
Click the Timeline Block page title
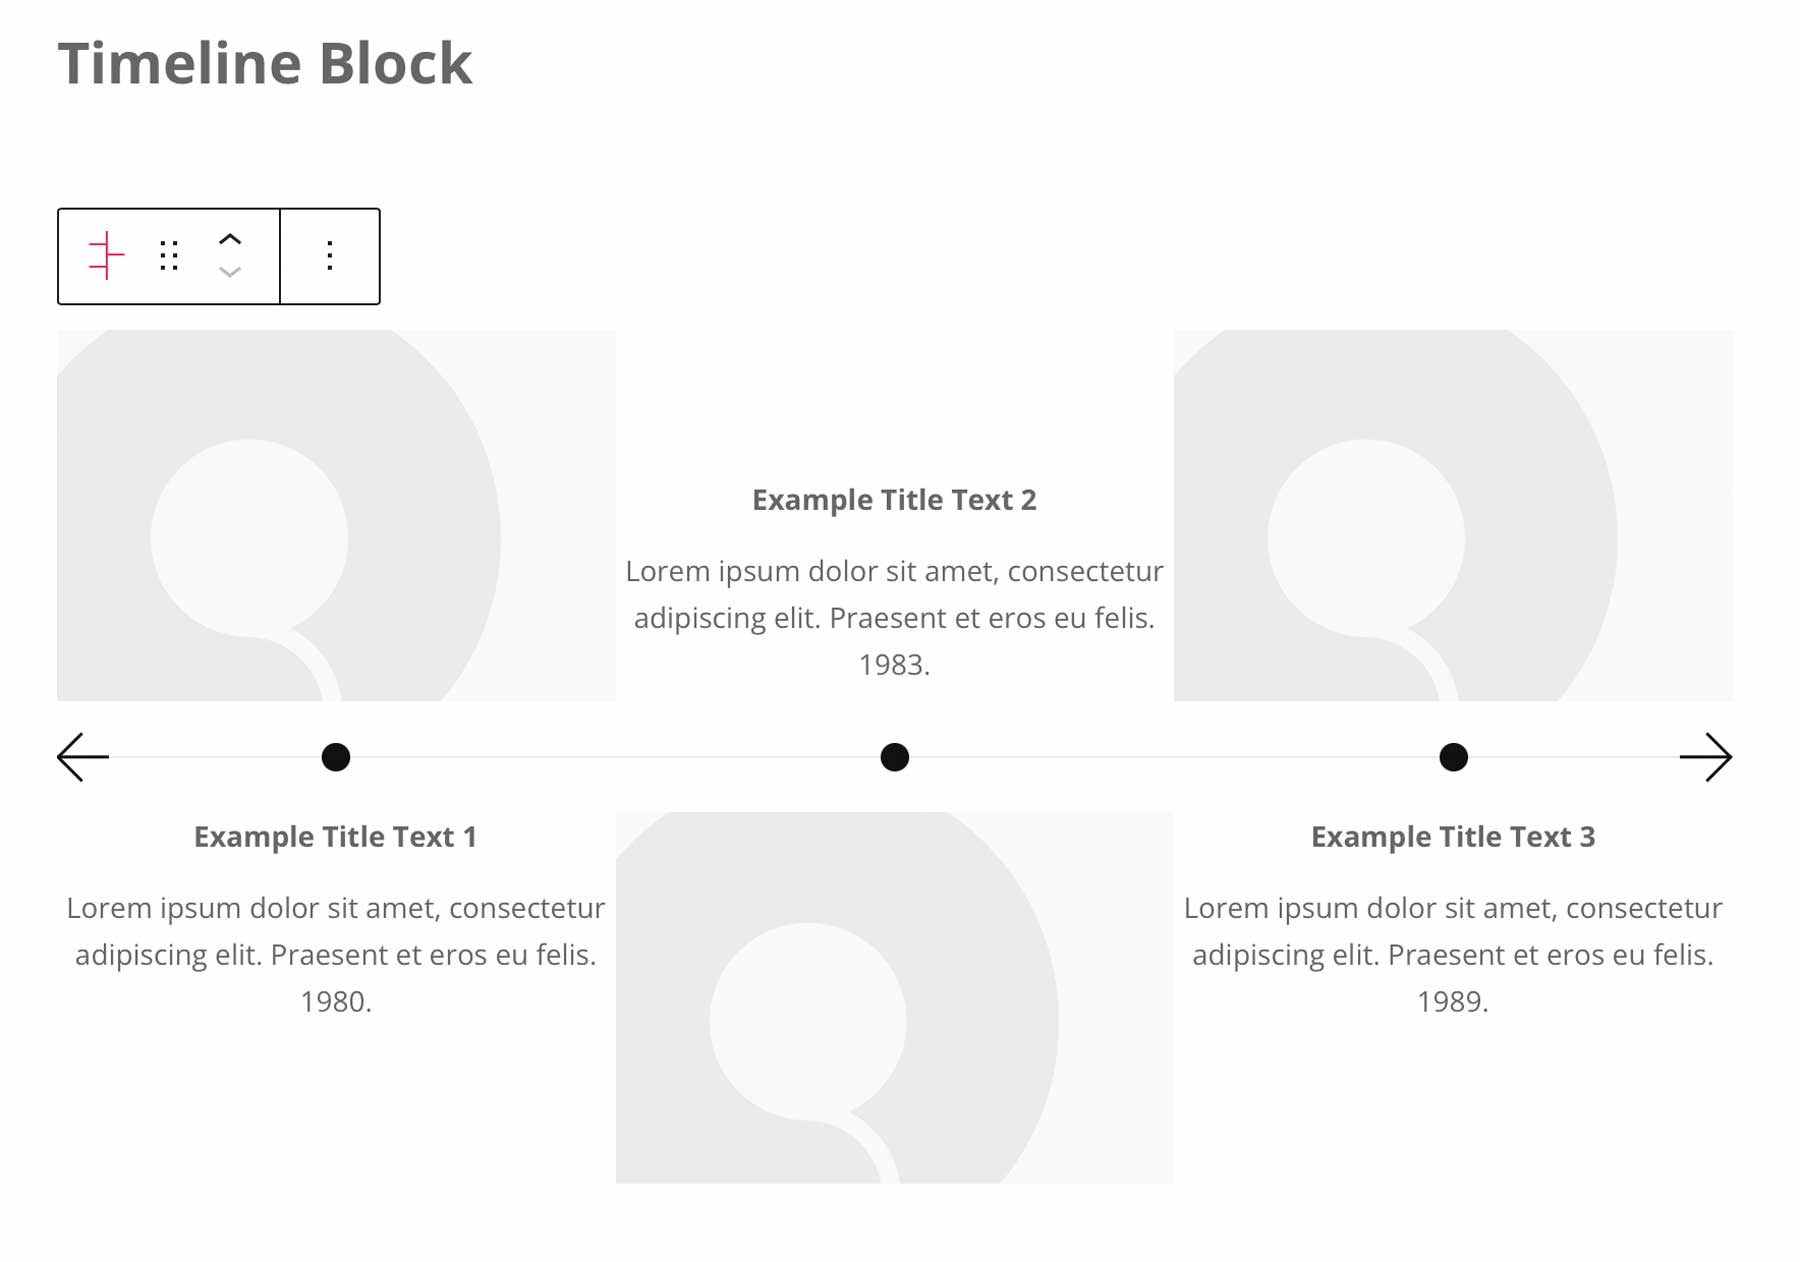[266, 62]
